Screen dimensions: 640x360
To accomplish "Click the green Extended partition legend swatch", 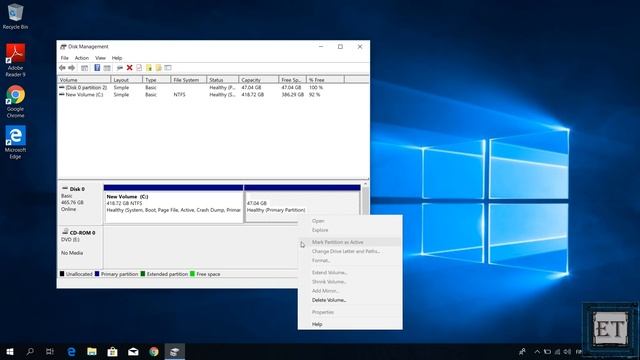I will [143, 274].
